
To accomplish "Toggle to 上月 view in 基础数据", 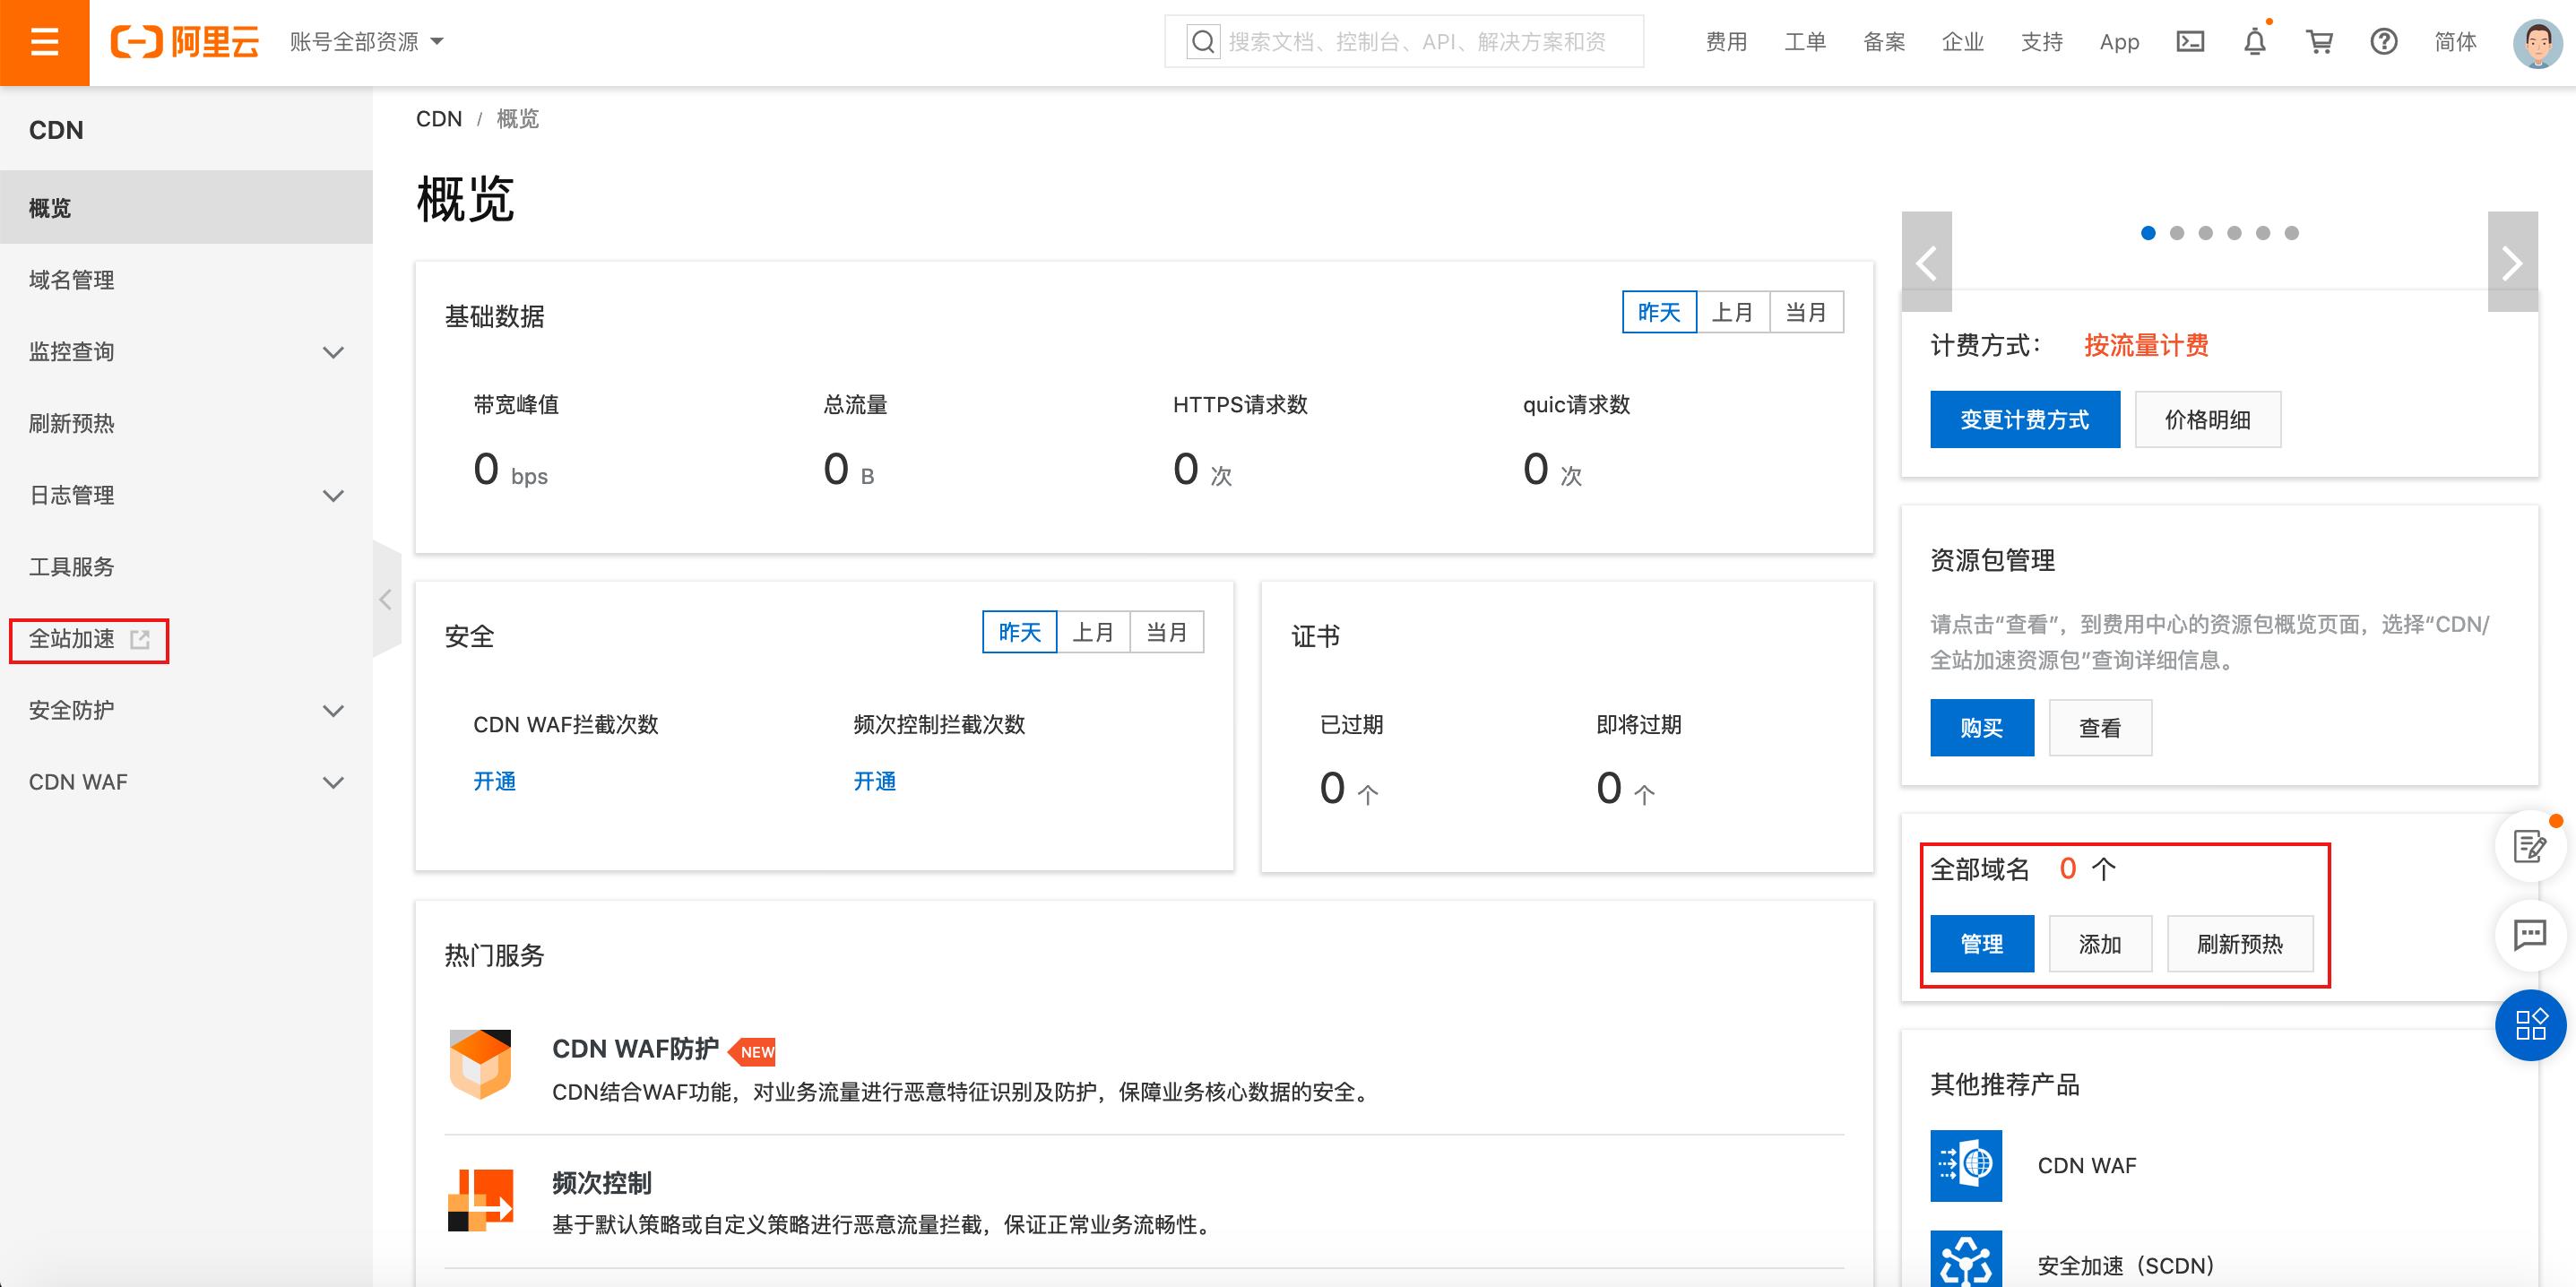I will pos(1732,314).
